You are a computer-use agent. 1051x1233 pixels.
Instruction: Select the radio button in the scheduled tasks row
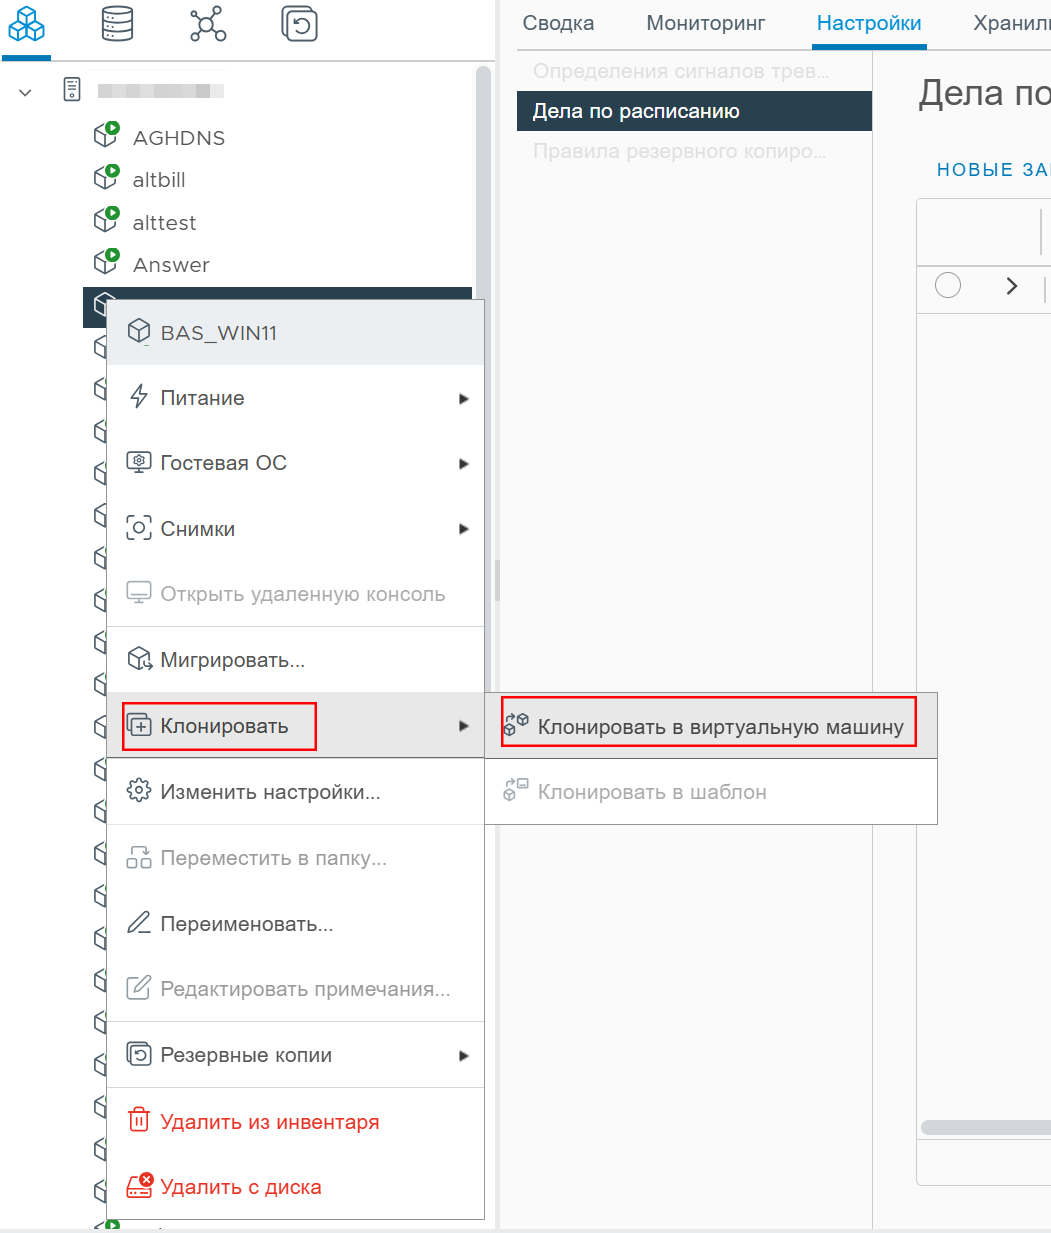click(x=948, y=286)
